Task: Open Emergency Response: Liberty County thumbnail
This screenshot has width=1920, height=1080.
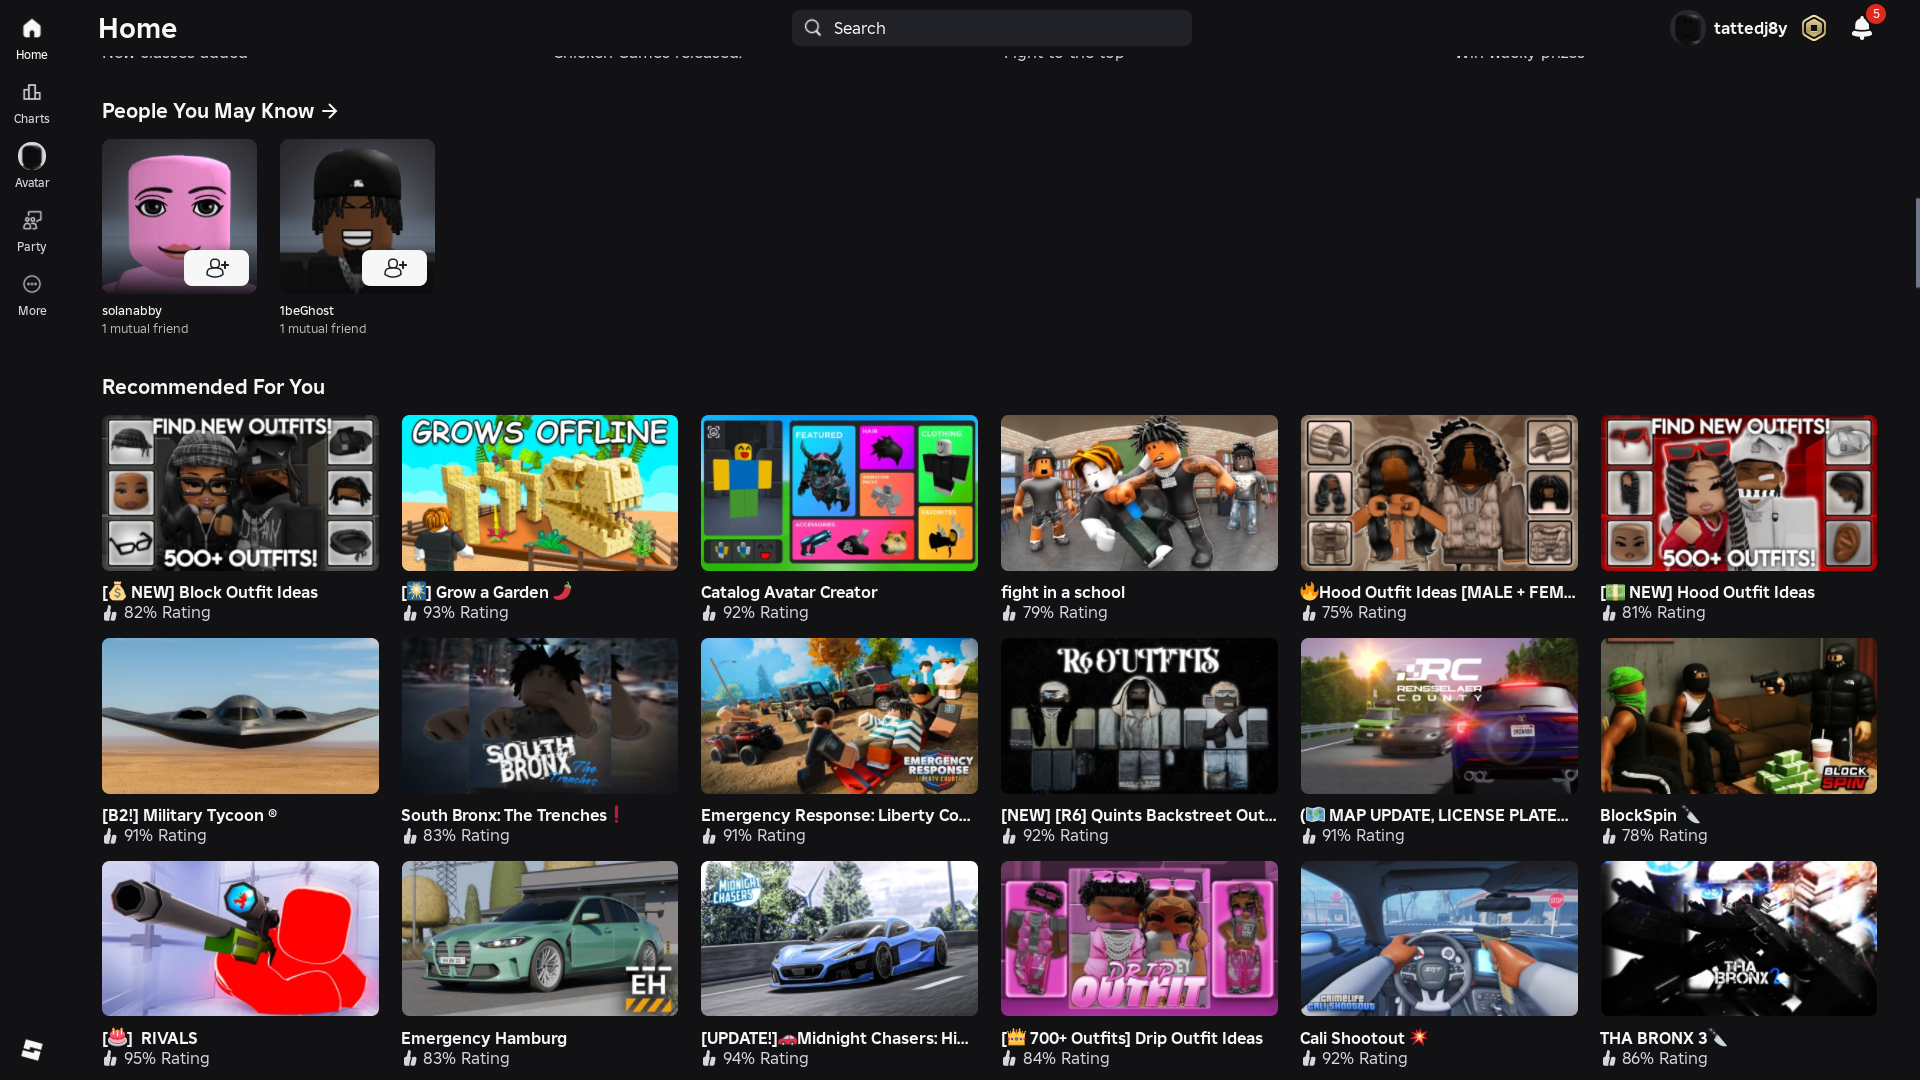Action: pos(839,716)
